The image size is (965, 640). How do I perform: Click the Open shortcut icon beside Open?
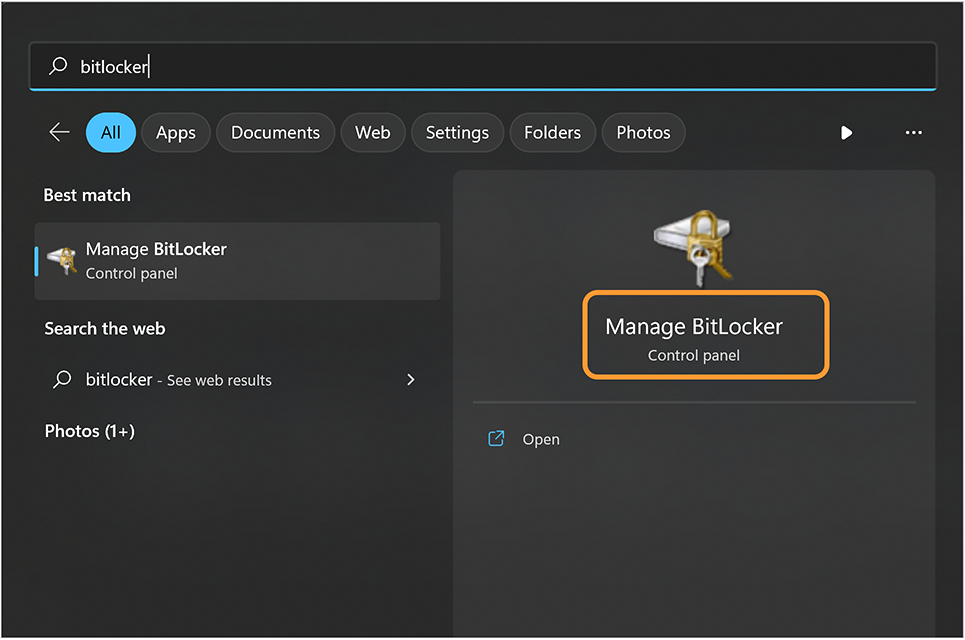coord(496,438)
